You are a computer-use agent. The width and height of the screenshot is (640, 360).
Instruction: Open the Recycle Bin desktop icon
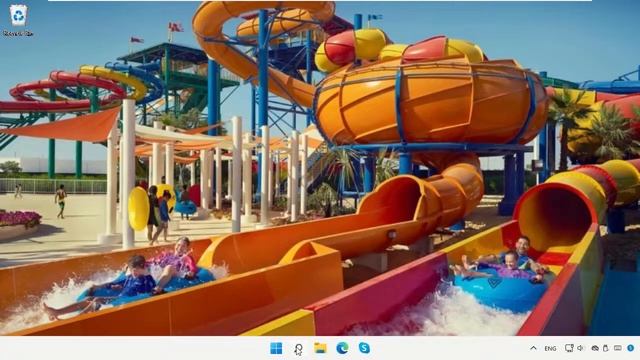(18, 20)
